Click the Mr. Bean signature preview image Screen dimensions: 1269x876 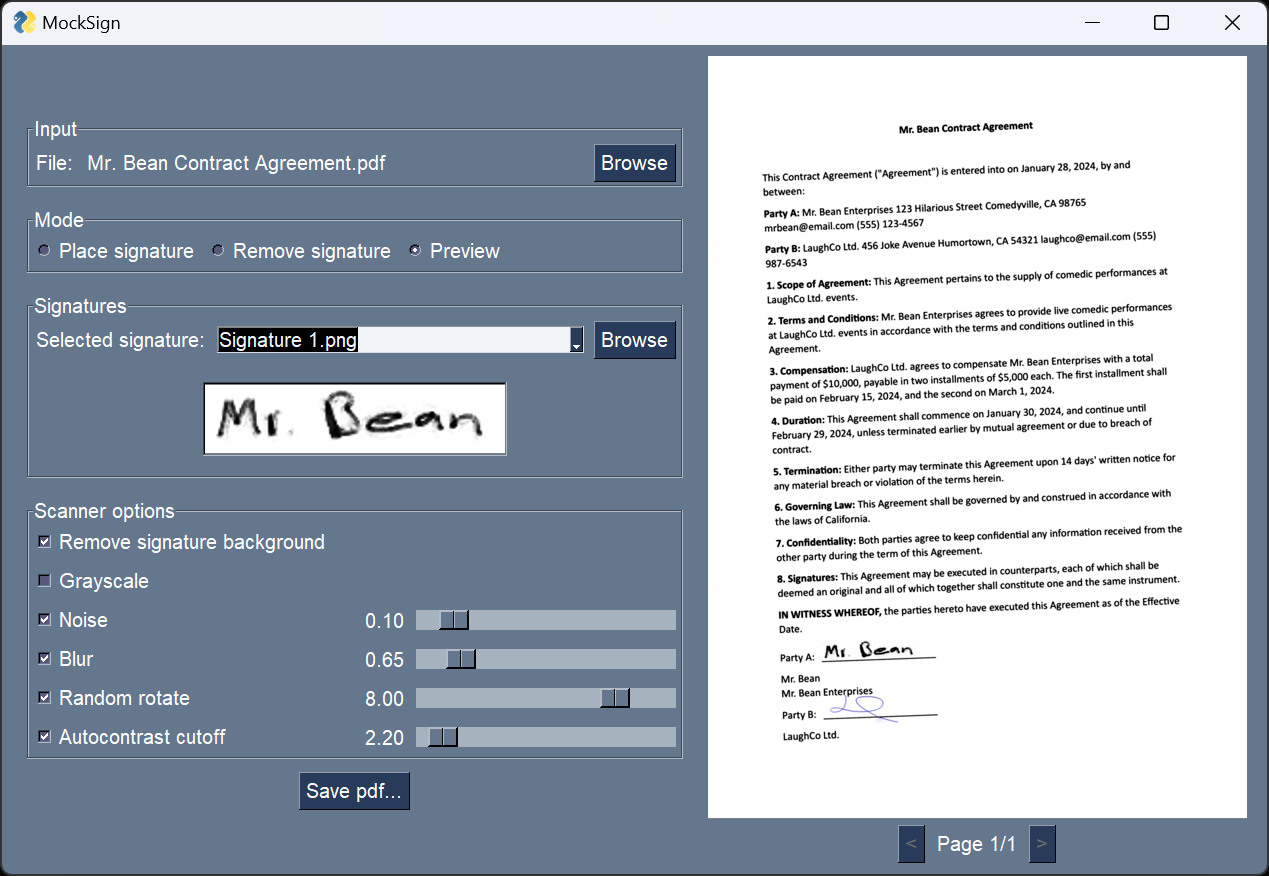click(x=355, y=419)
